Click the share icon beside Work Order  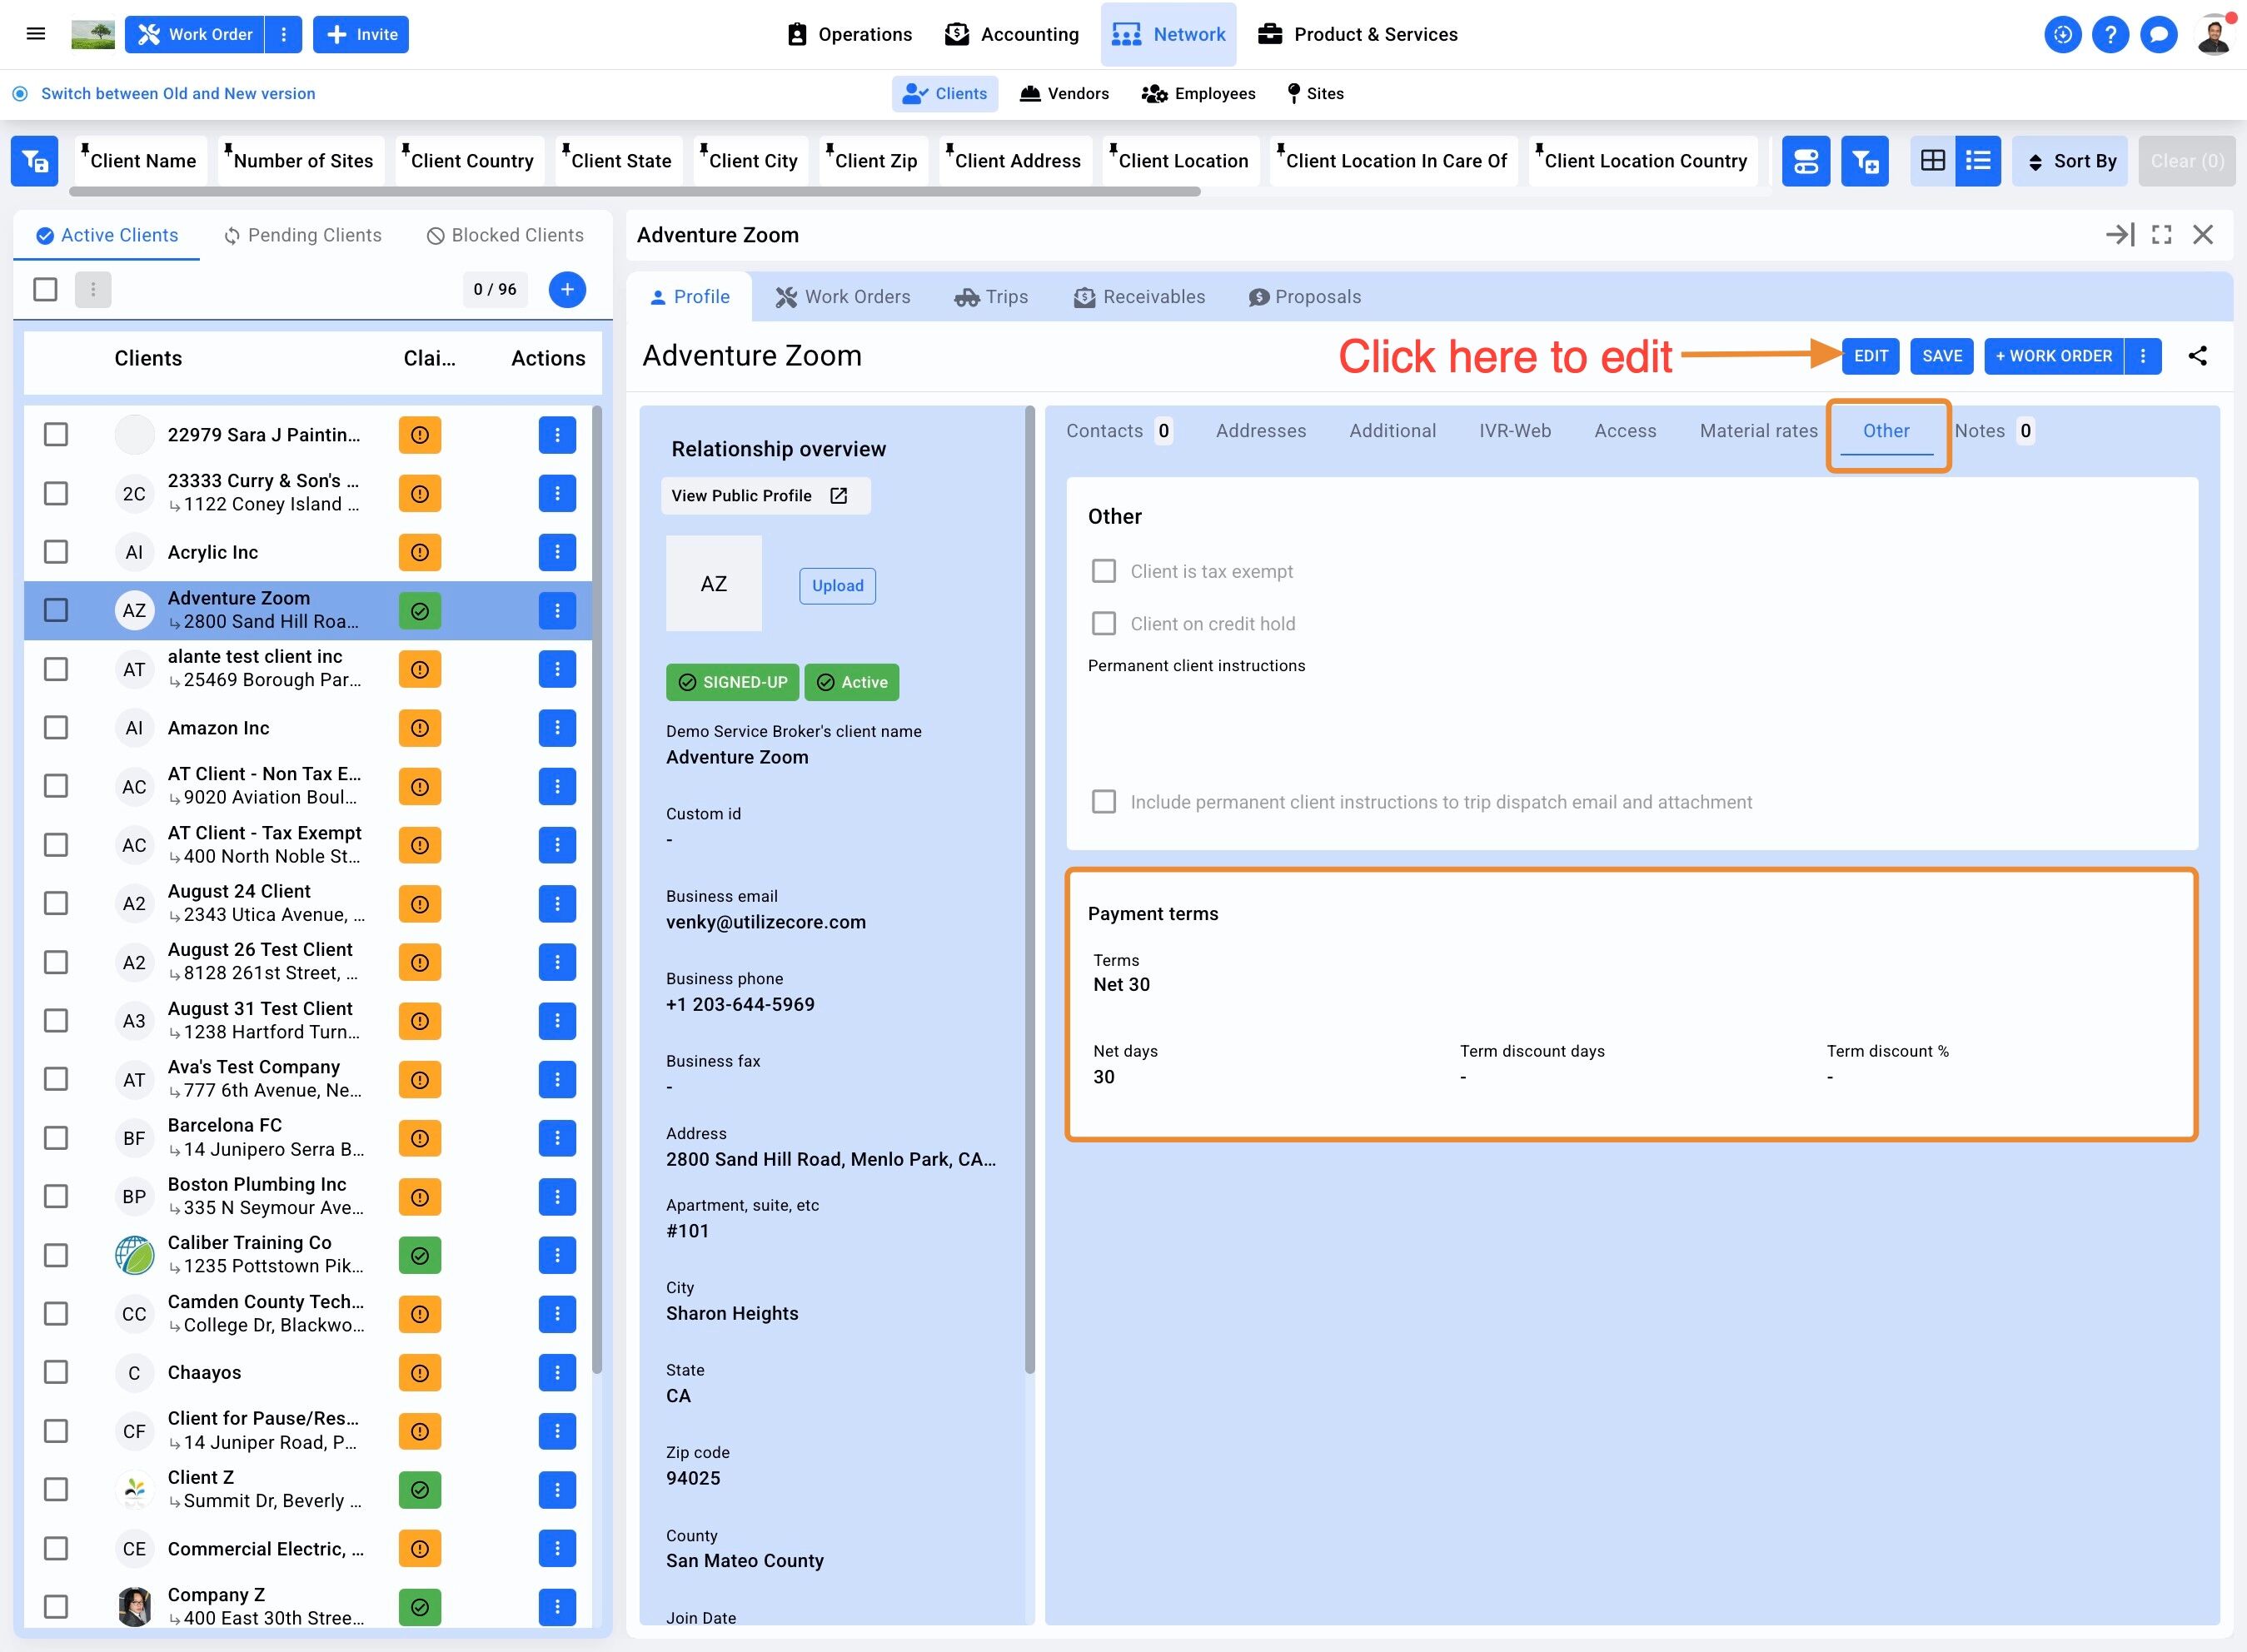[2197, 356]
